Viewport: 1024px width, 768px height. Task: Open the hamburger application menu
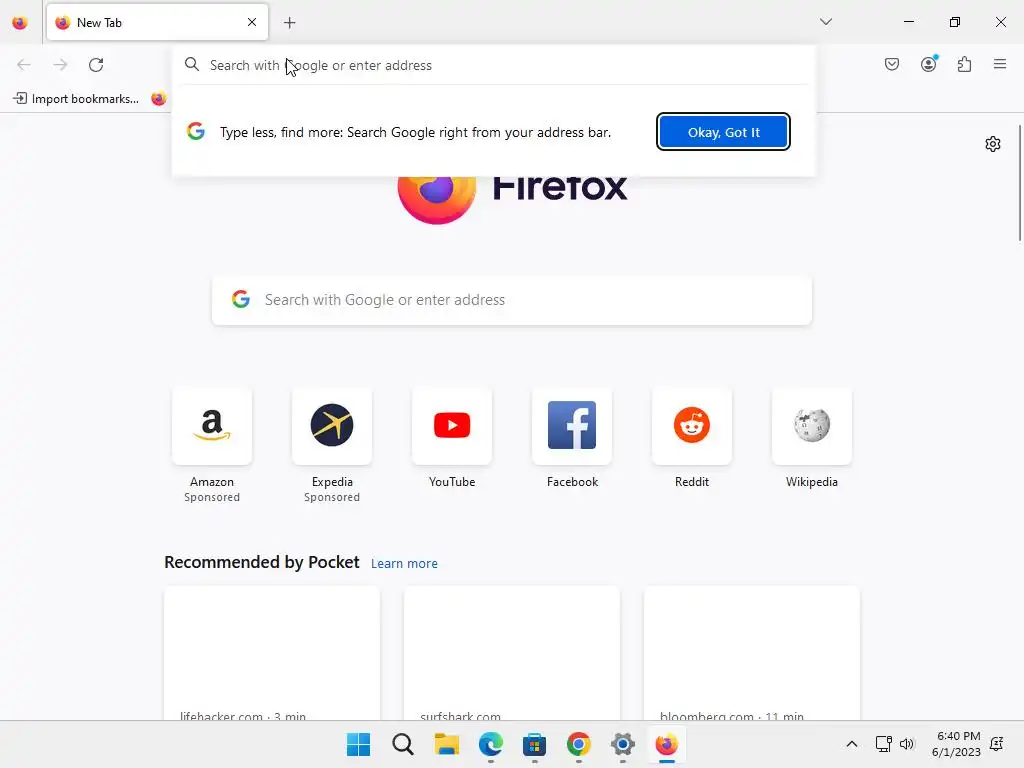coord(1000,64)
